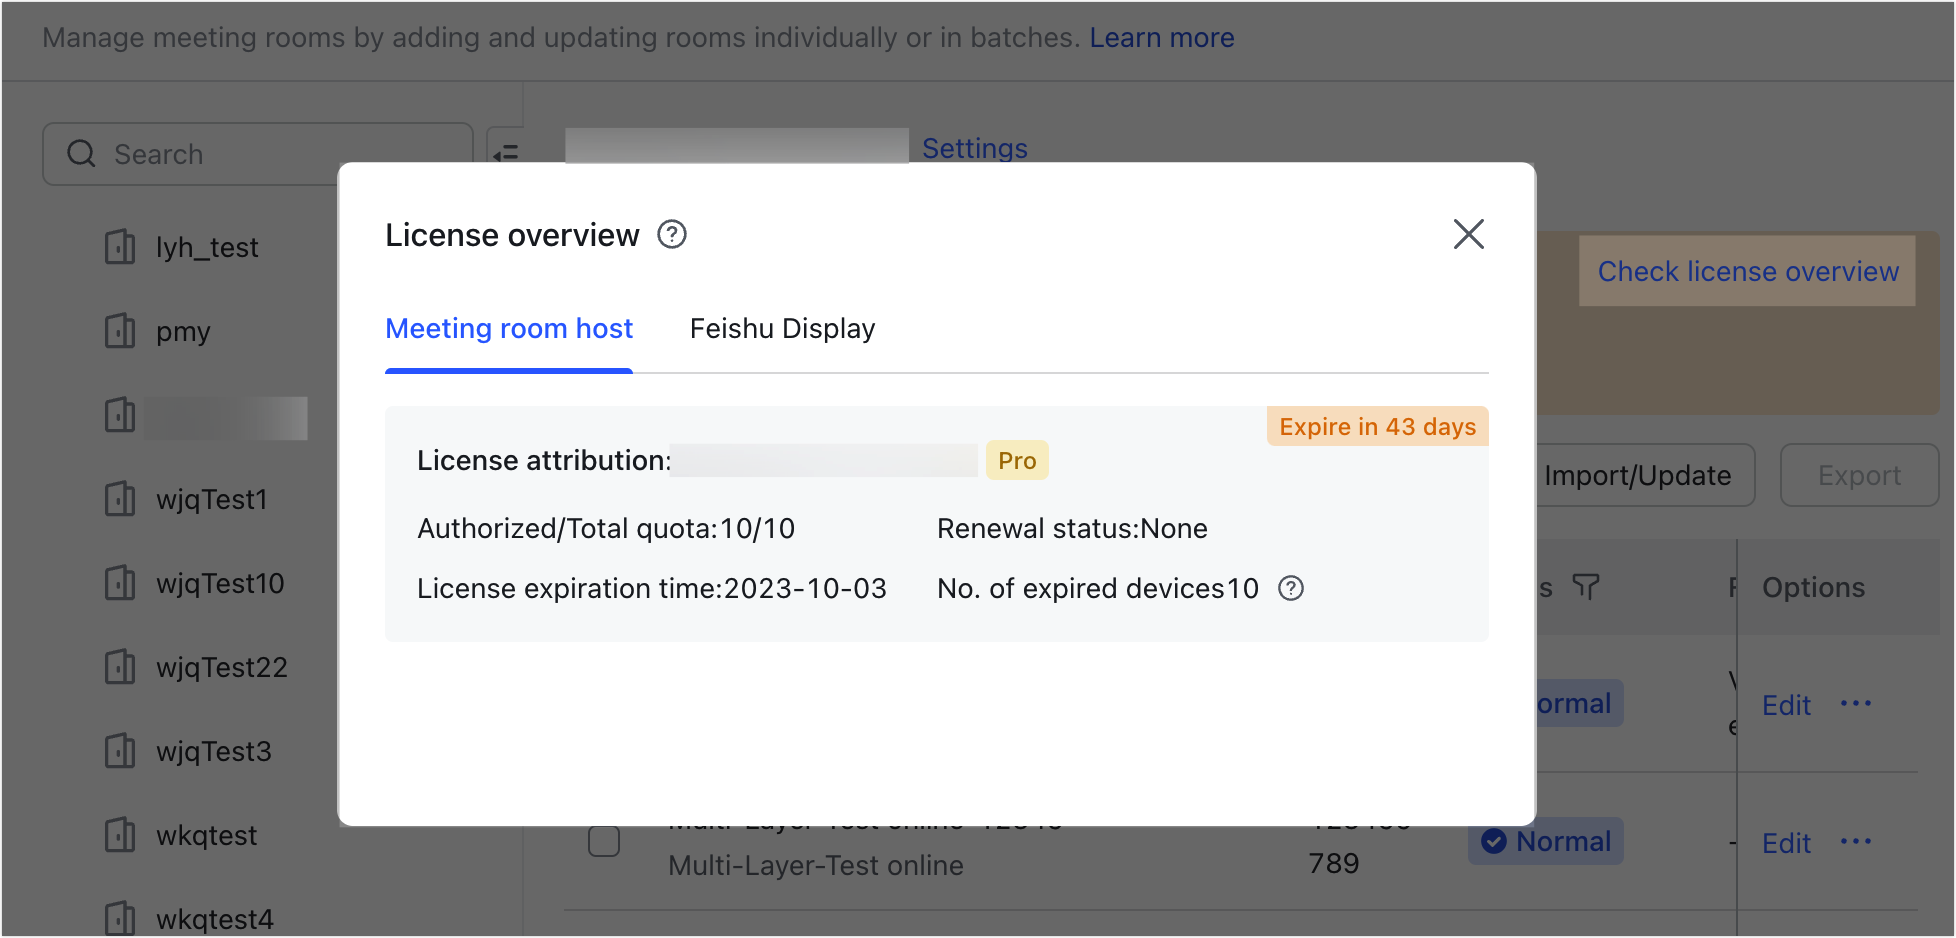This screenshot has width=1956, height=938.
Task: View help icon next to No. of expired devices
Action: pos(1291,589)
